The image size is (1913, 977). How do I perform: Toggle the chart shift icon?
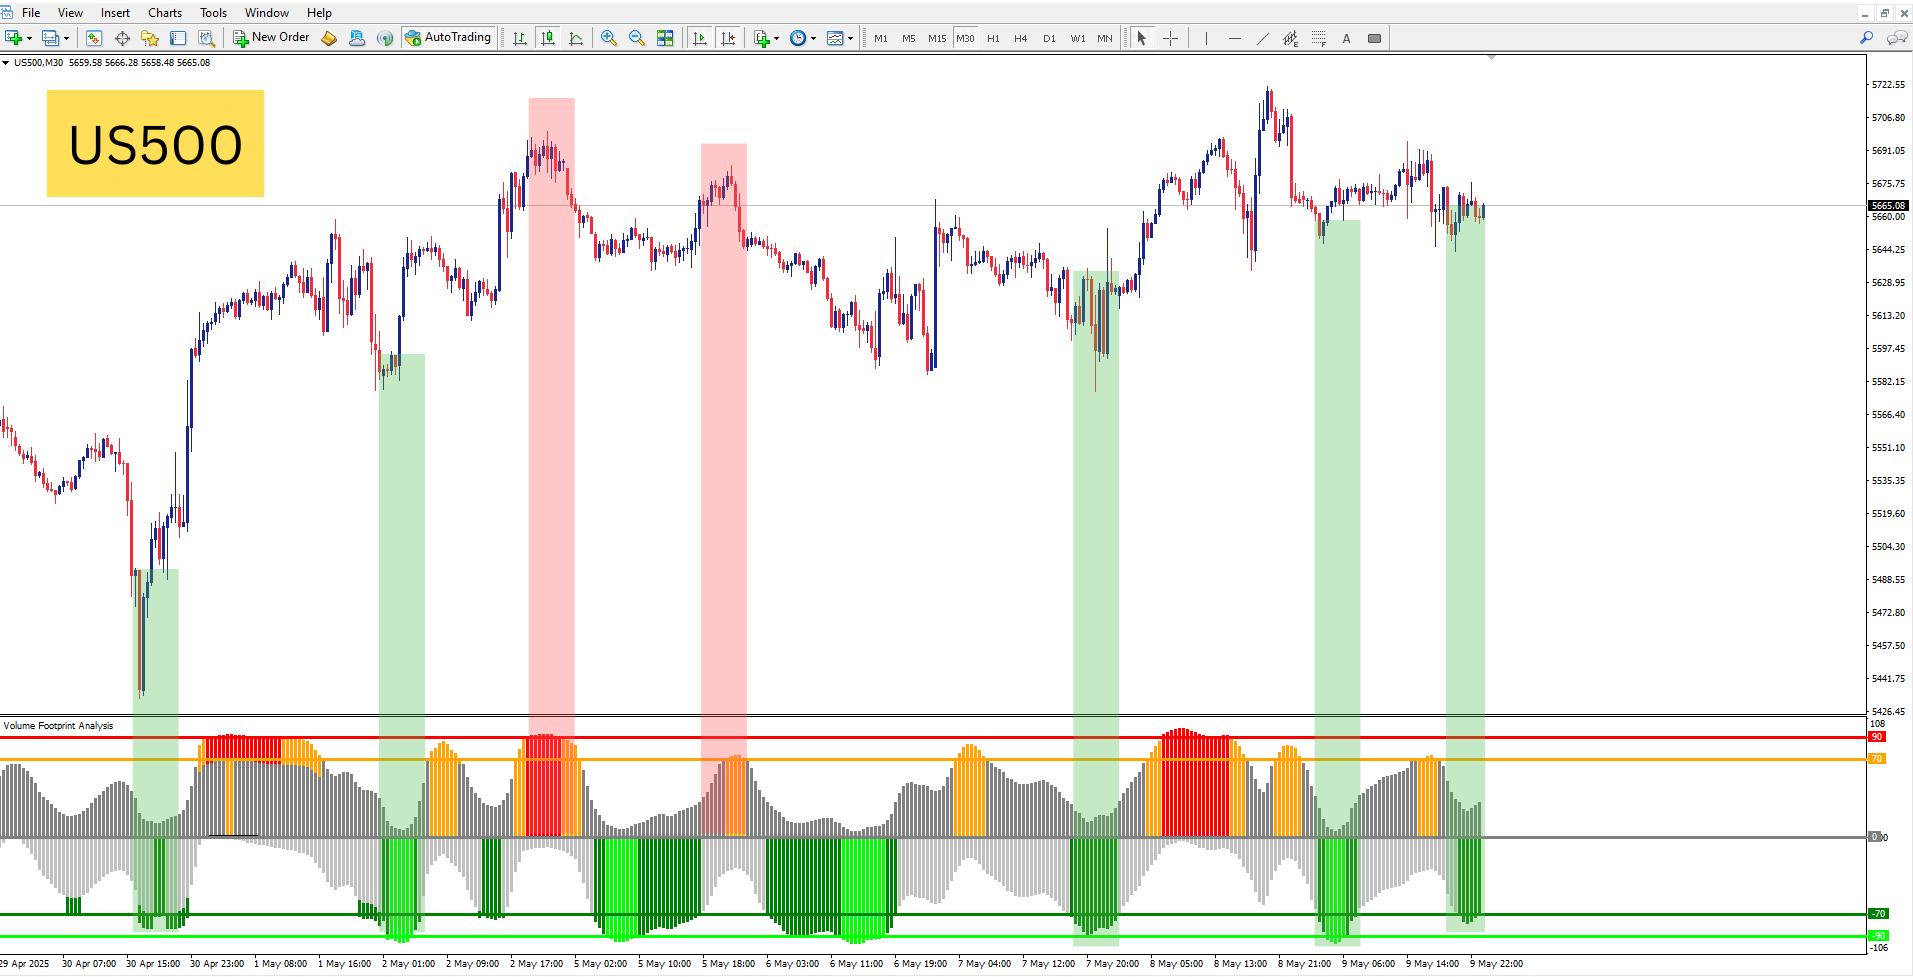tap(728, 38)
